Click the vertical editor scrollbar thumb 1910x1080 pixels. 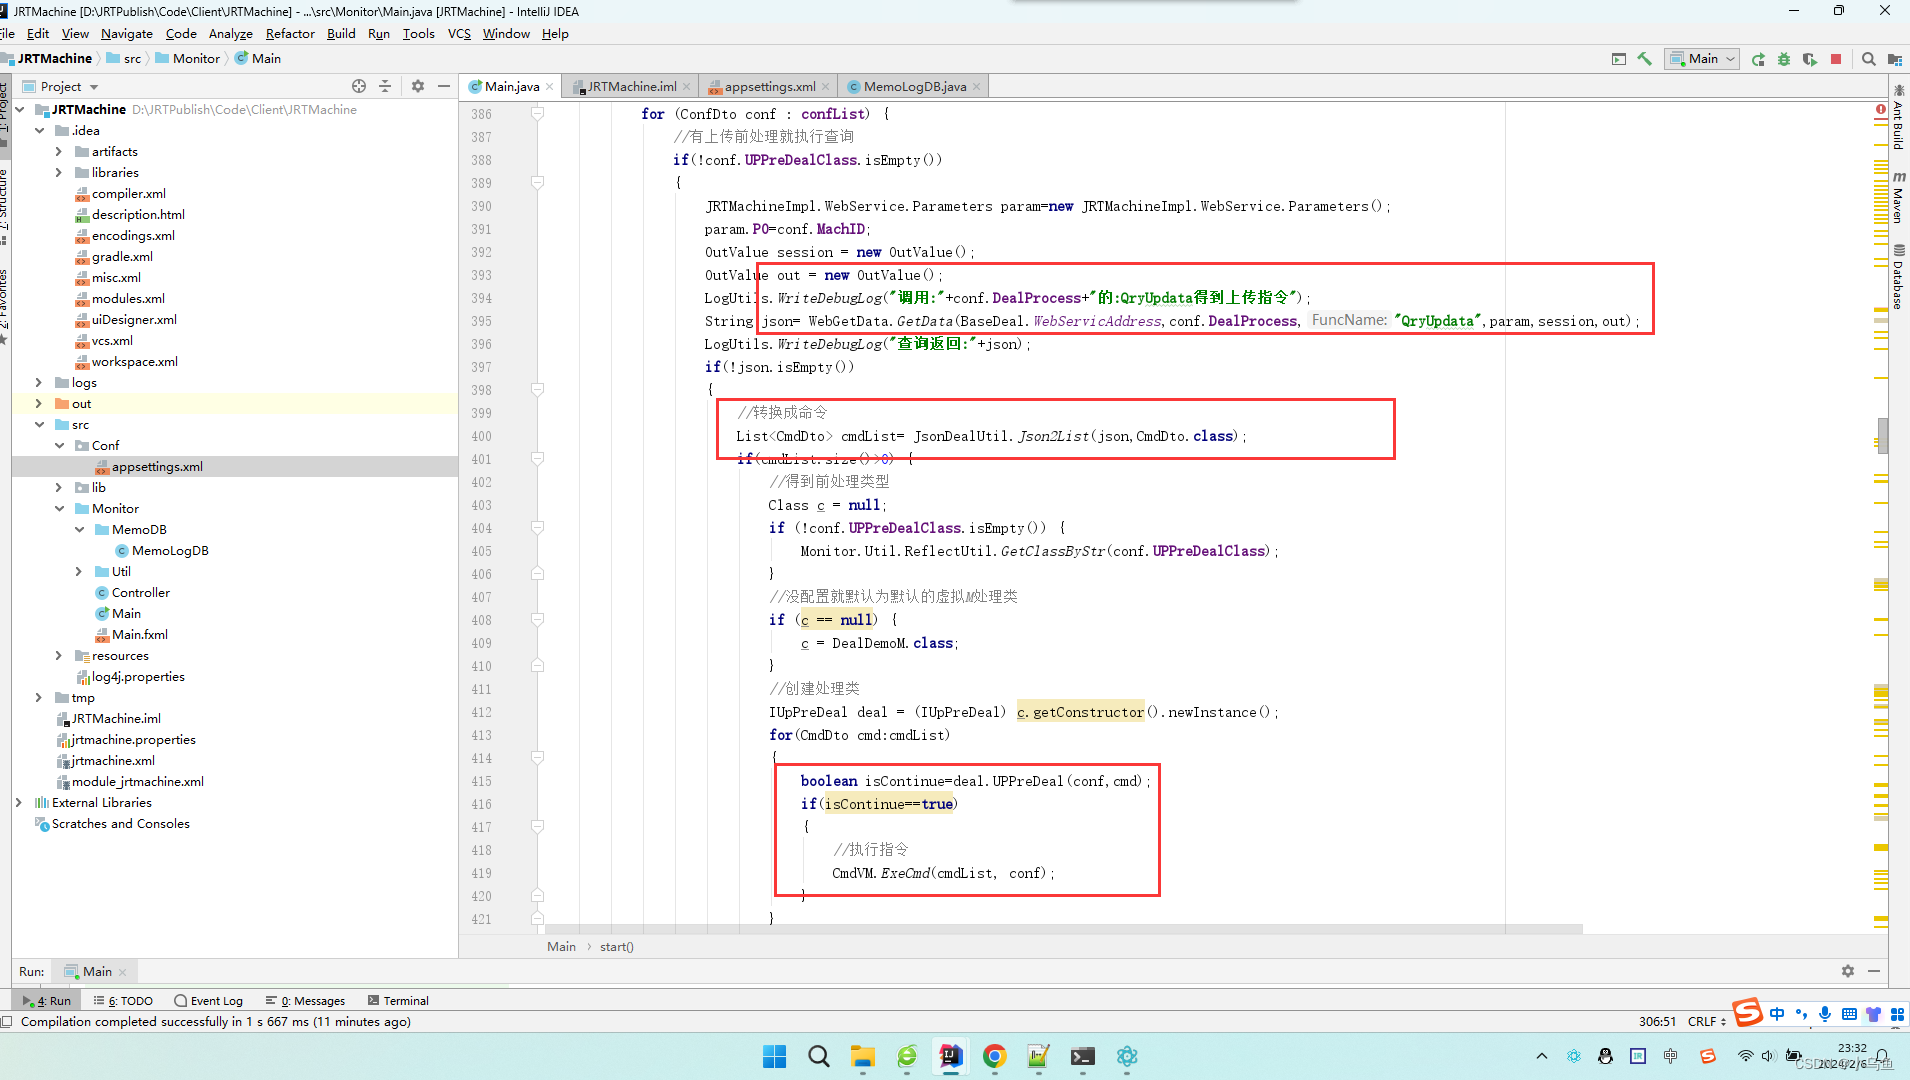coord(1882,436)
